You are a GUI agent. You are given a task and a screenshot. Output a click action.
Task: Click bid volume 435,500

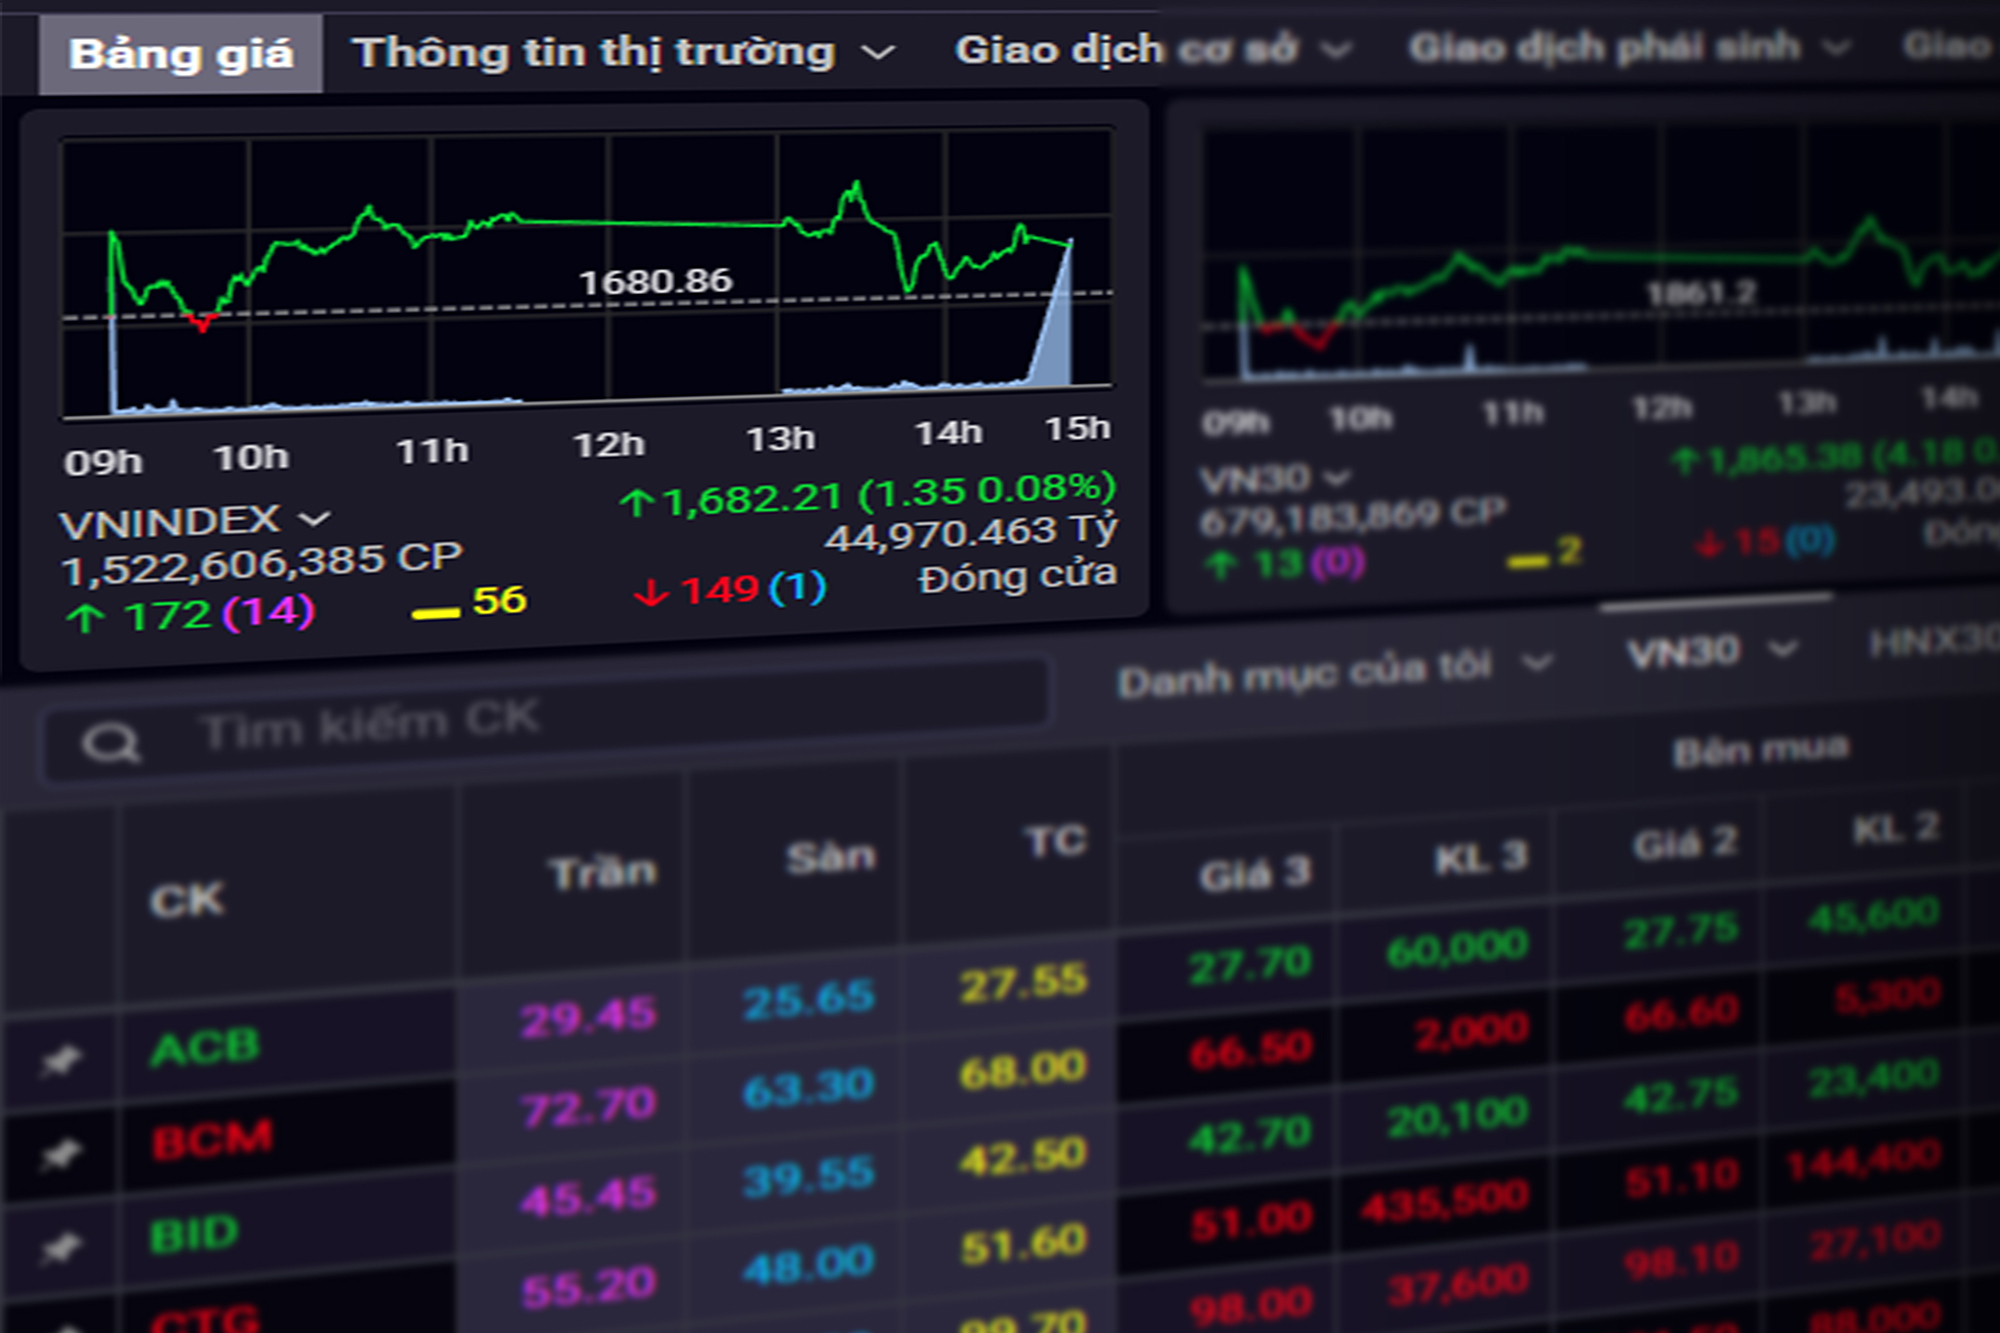1445,1202
